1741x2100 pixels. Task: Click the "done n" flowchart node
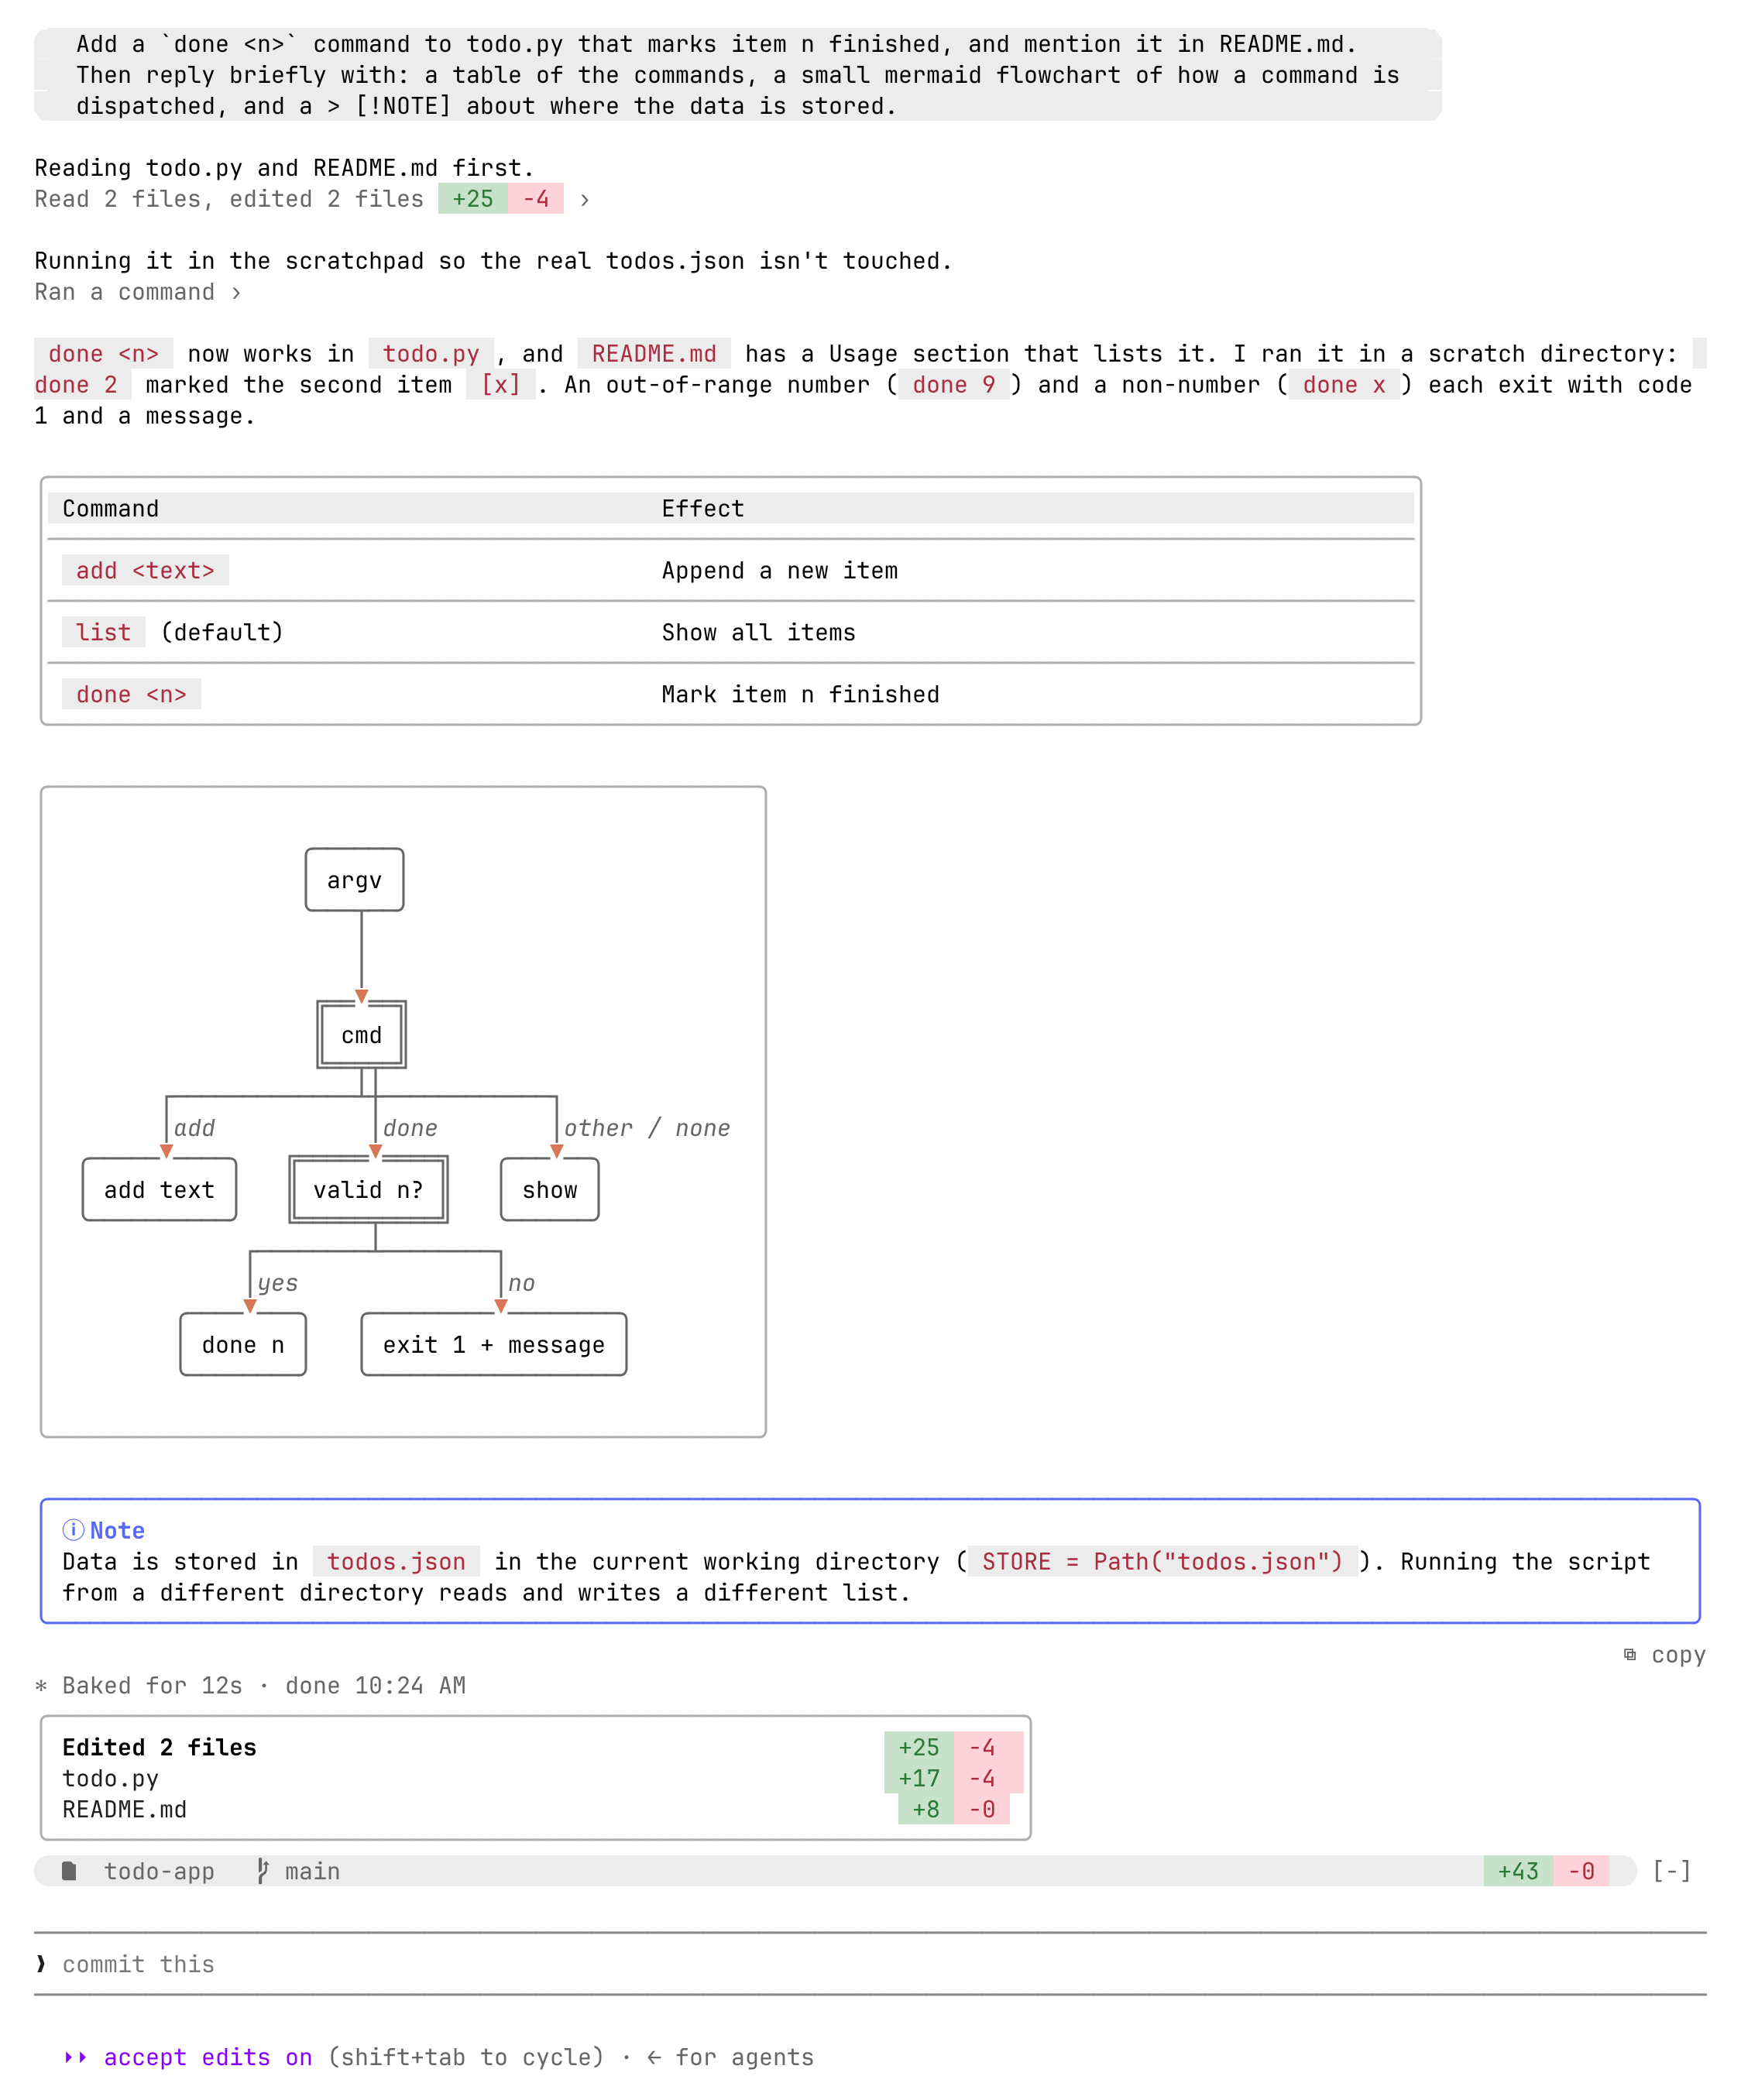click(x=243, y=1345)
